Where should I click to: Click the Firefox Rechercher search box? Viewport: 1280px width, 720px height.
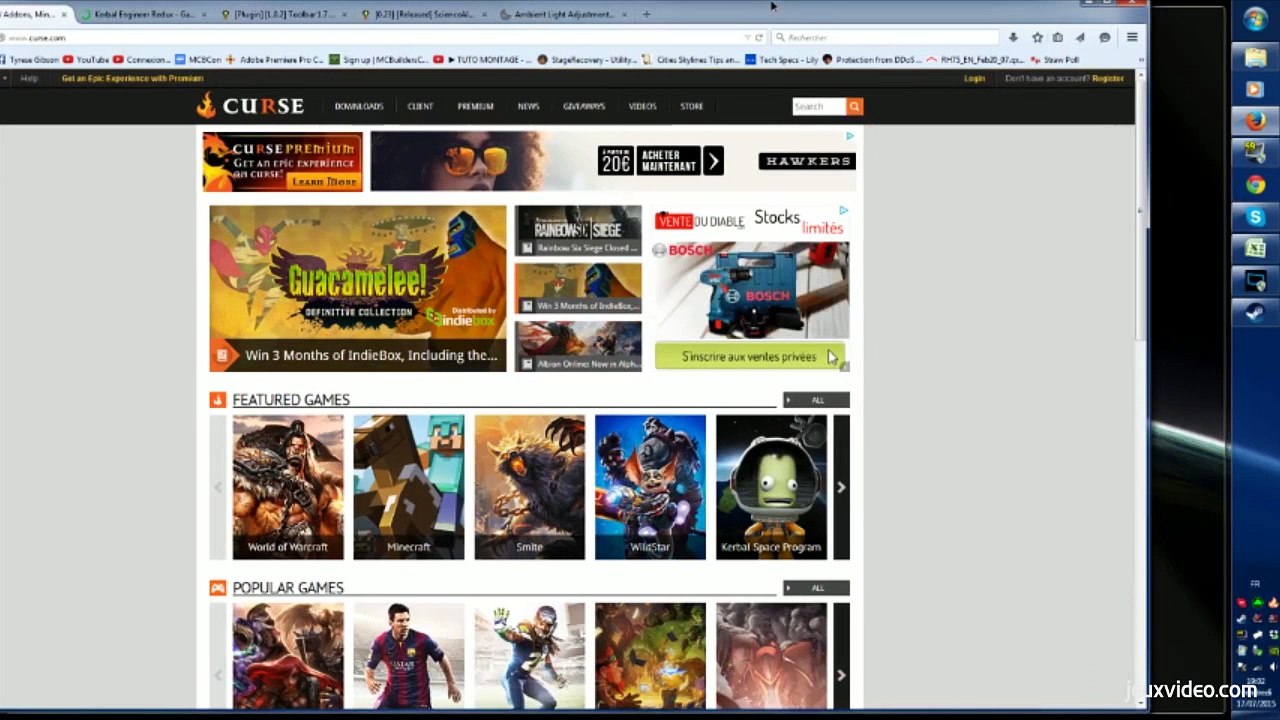pyautogui.click(x=885, y=37)
